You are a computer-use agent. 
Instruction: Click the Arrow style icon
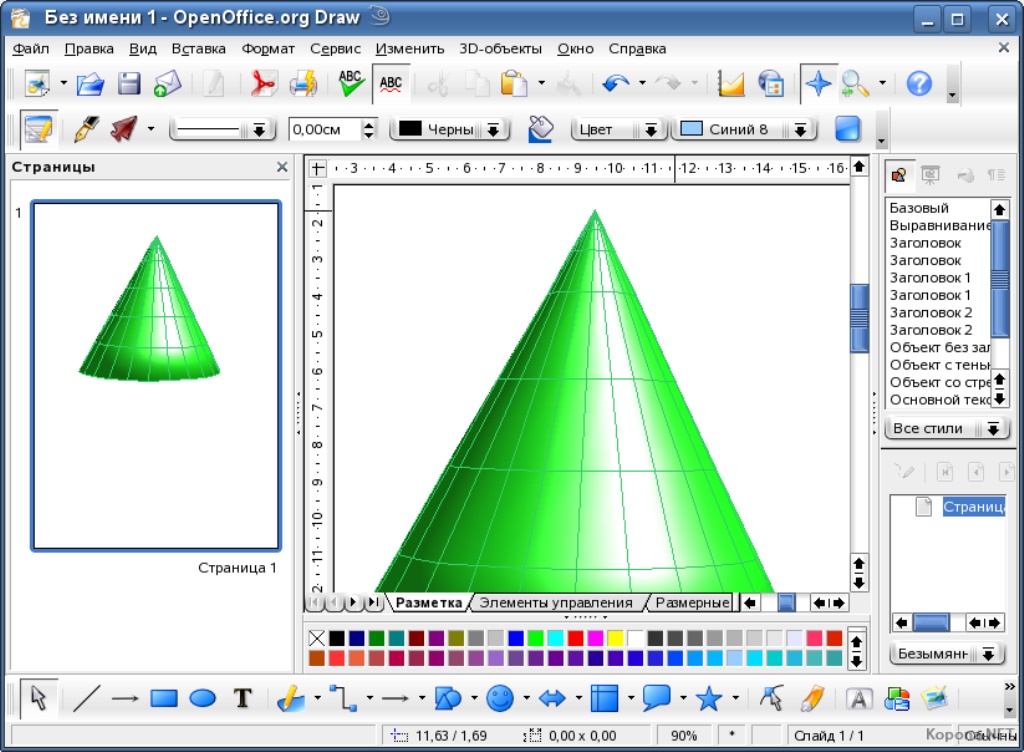pos(124,129)
